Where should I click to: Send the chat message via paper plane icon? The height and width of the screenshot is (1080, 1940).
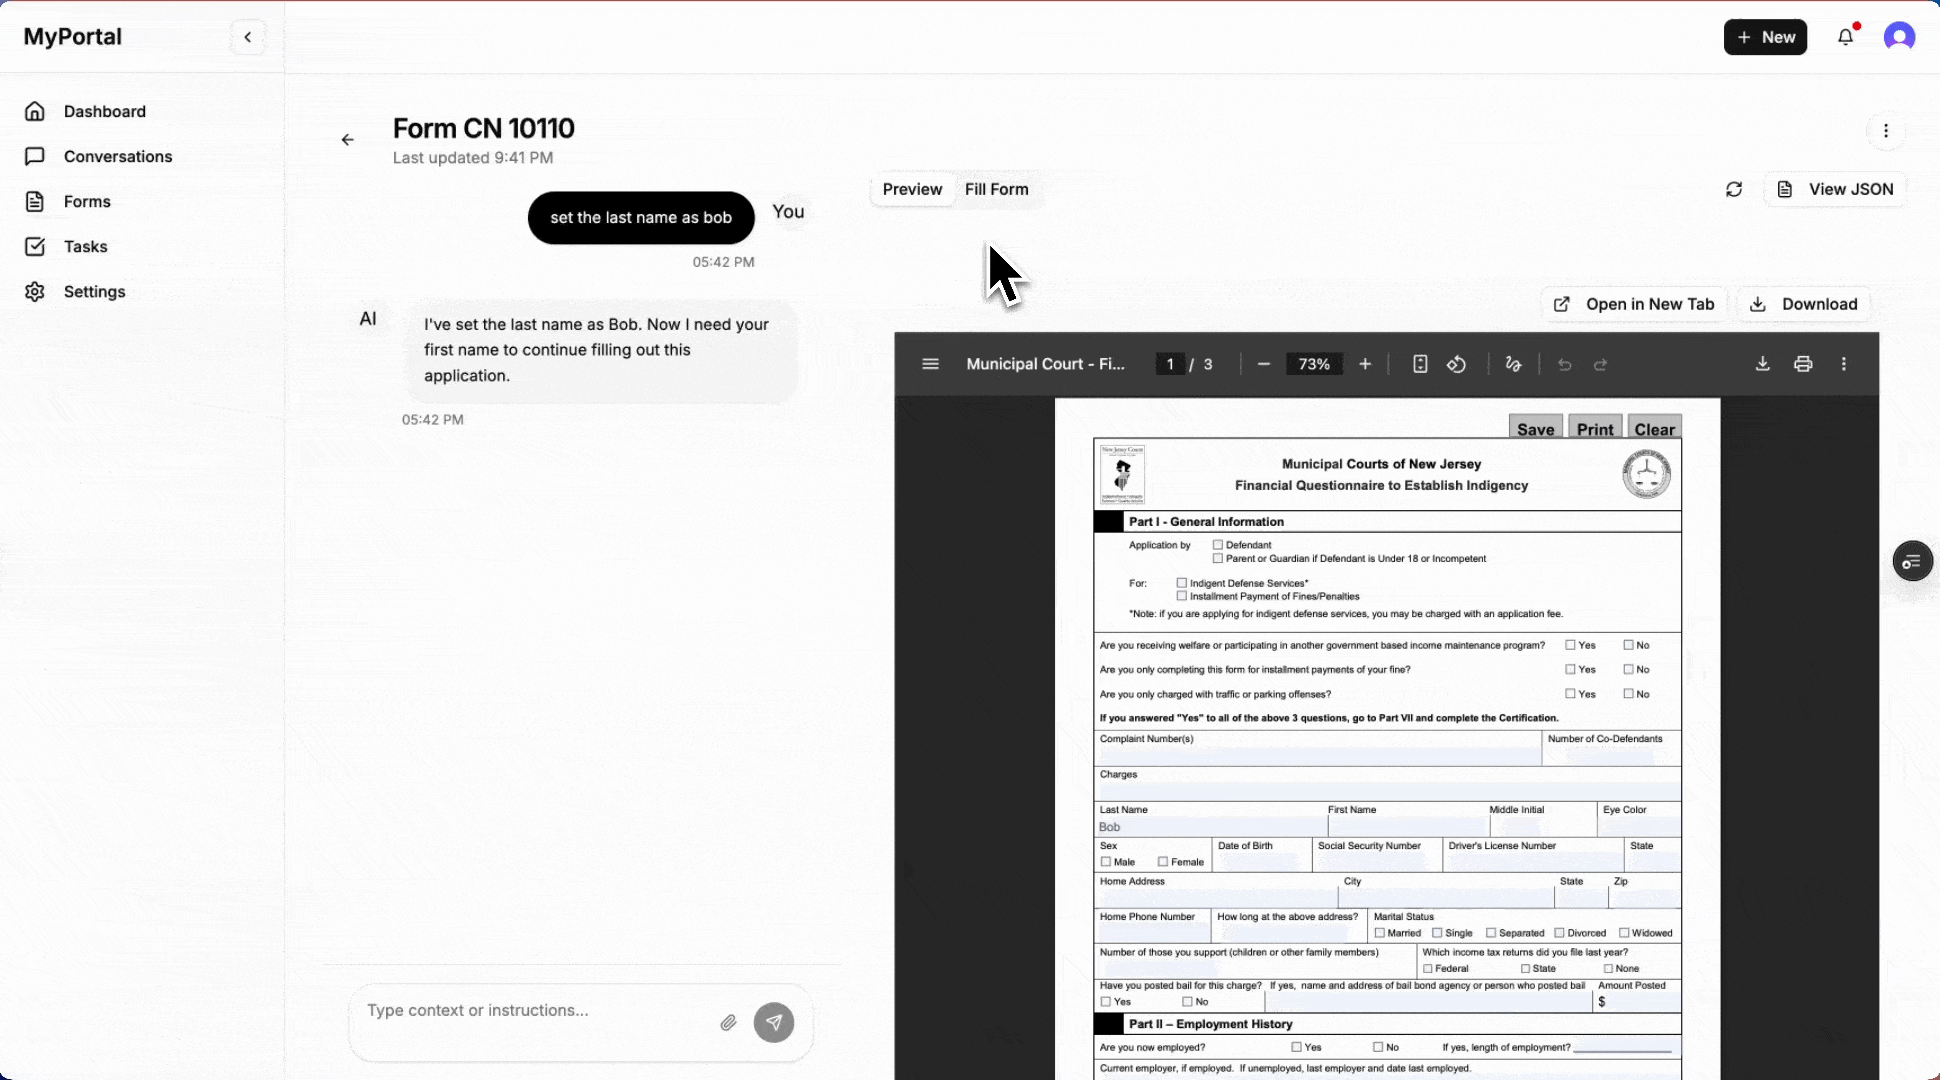pos(774,1022)
